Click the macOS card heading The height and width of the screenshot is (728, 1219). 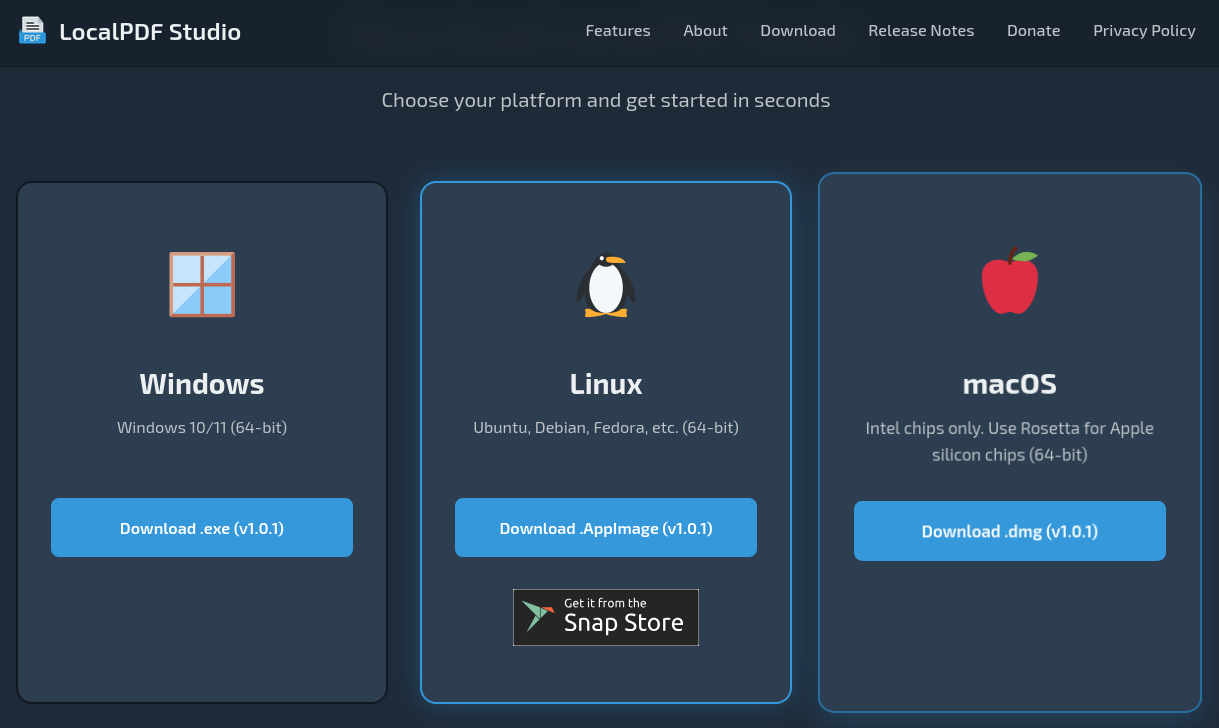click(1009, 384)
